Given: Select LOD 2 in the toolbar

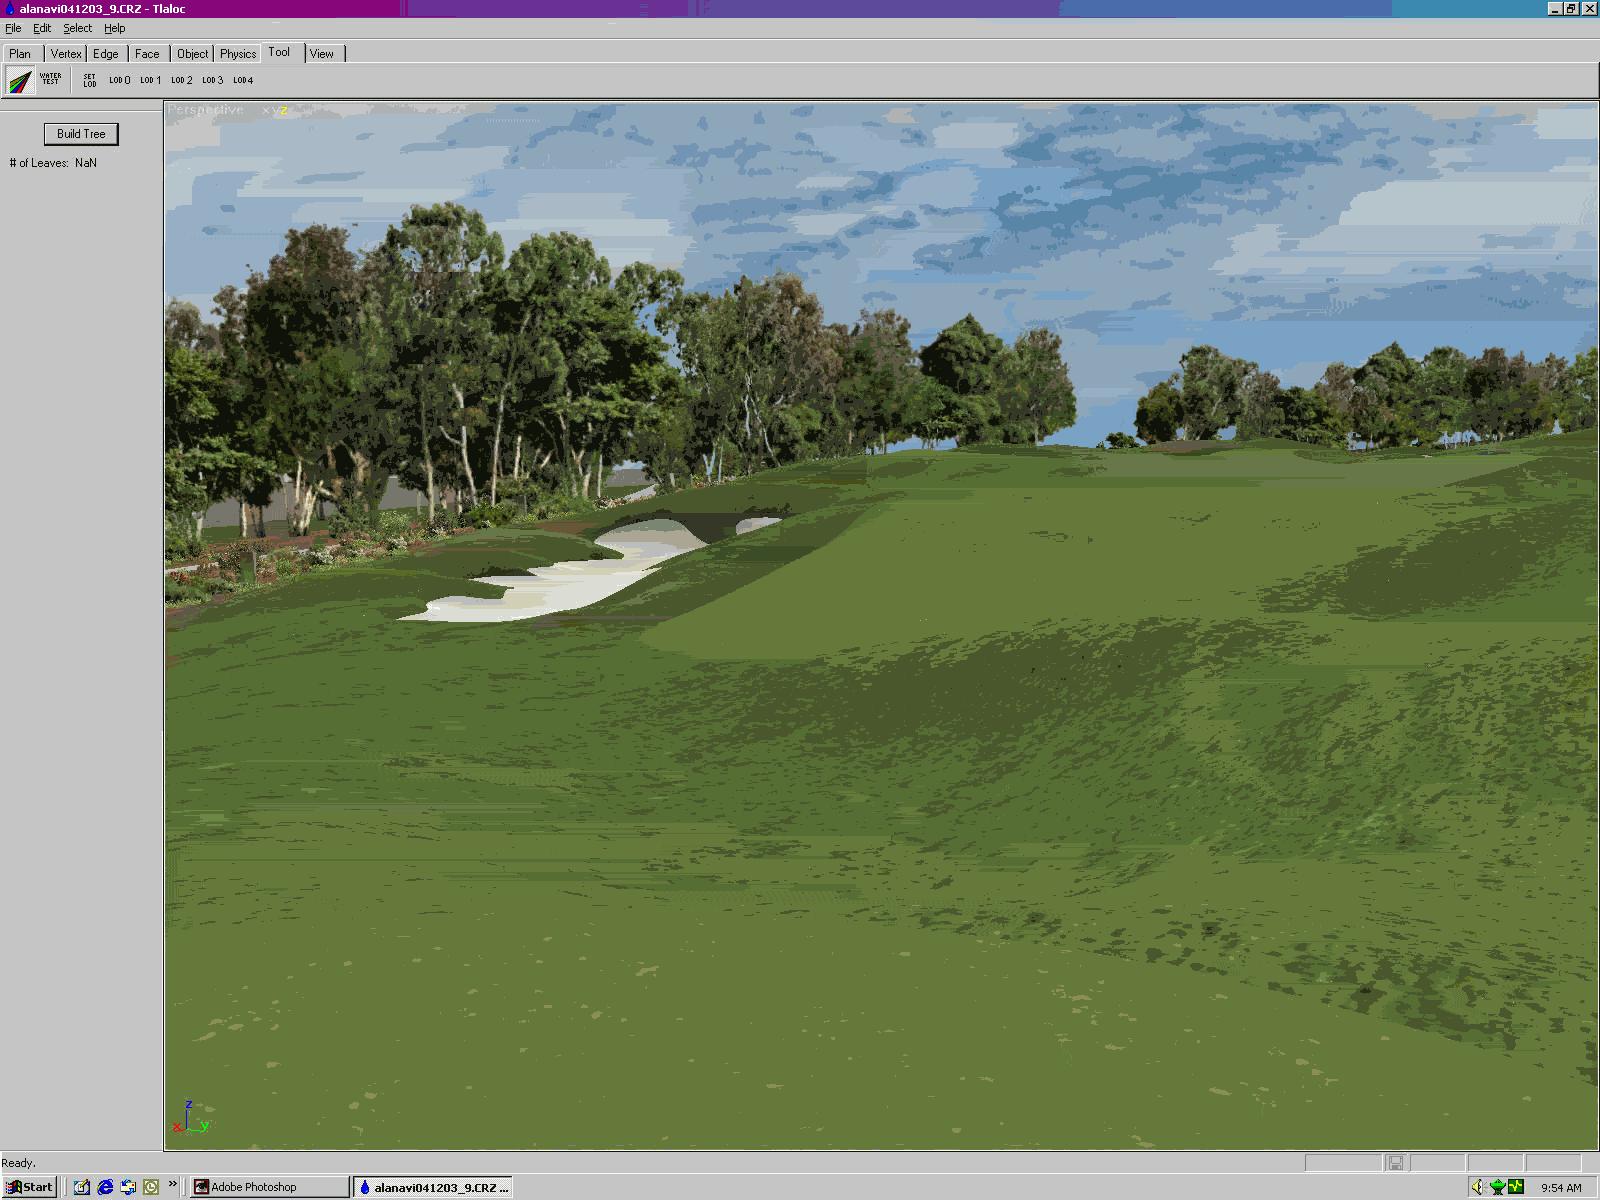Looking at the screenshot, I should click(x=181, y=80).
